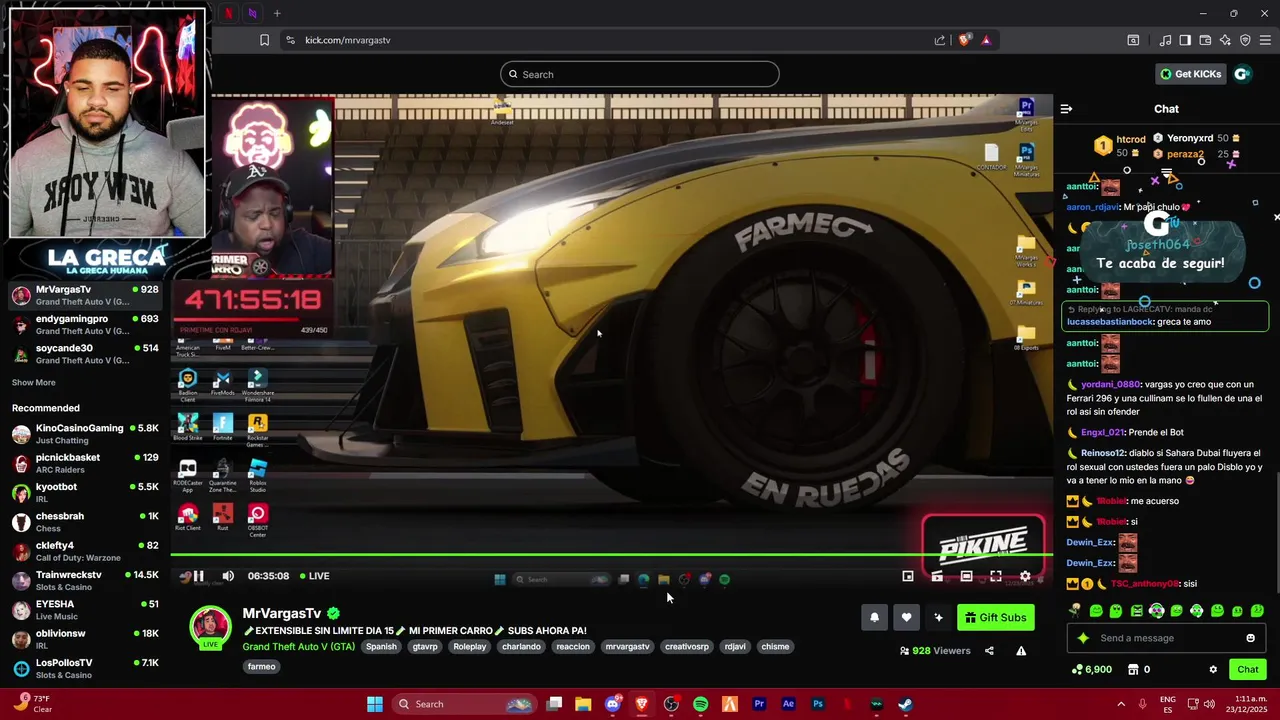Open the Grand Theft Auto V category link

click(x=298, y=647)
